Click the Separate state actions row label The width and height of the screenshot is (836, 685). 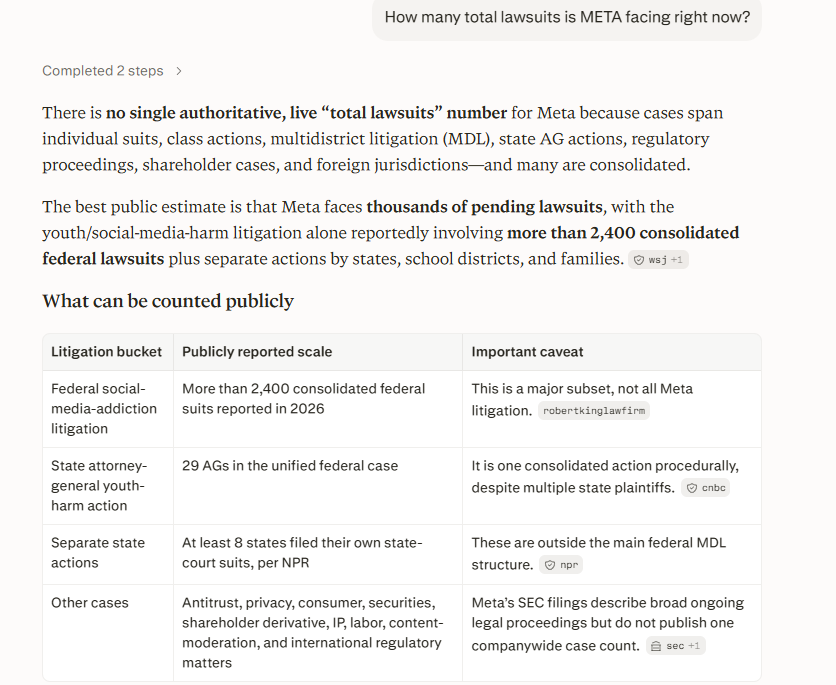(98, 553)
